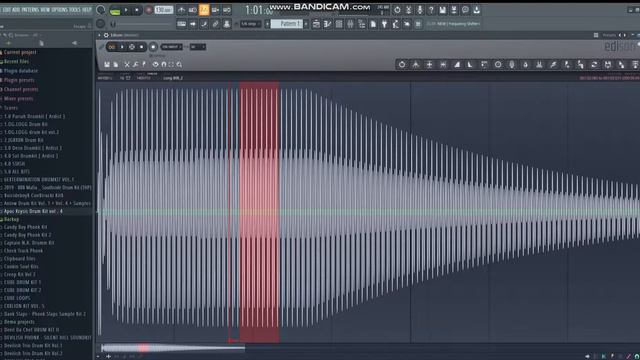Open the snap selector dropdown
The image size is (640, 360).
(x=250, y=24)
